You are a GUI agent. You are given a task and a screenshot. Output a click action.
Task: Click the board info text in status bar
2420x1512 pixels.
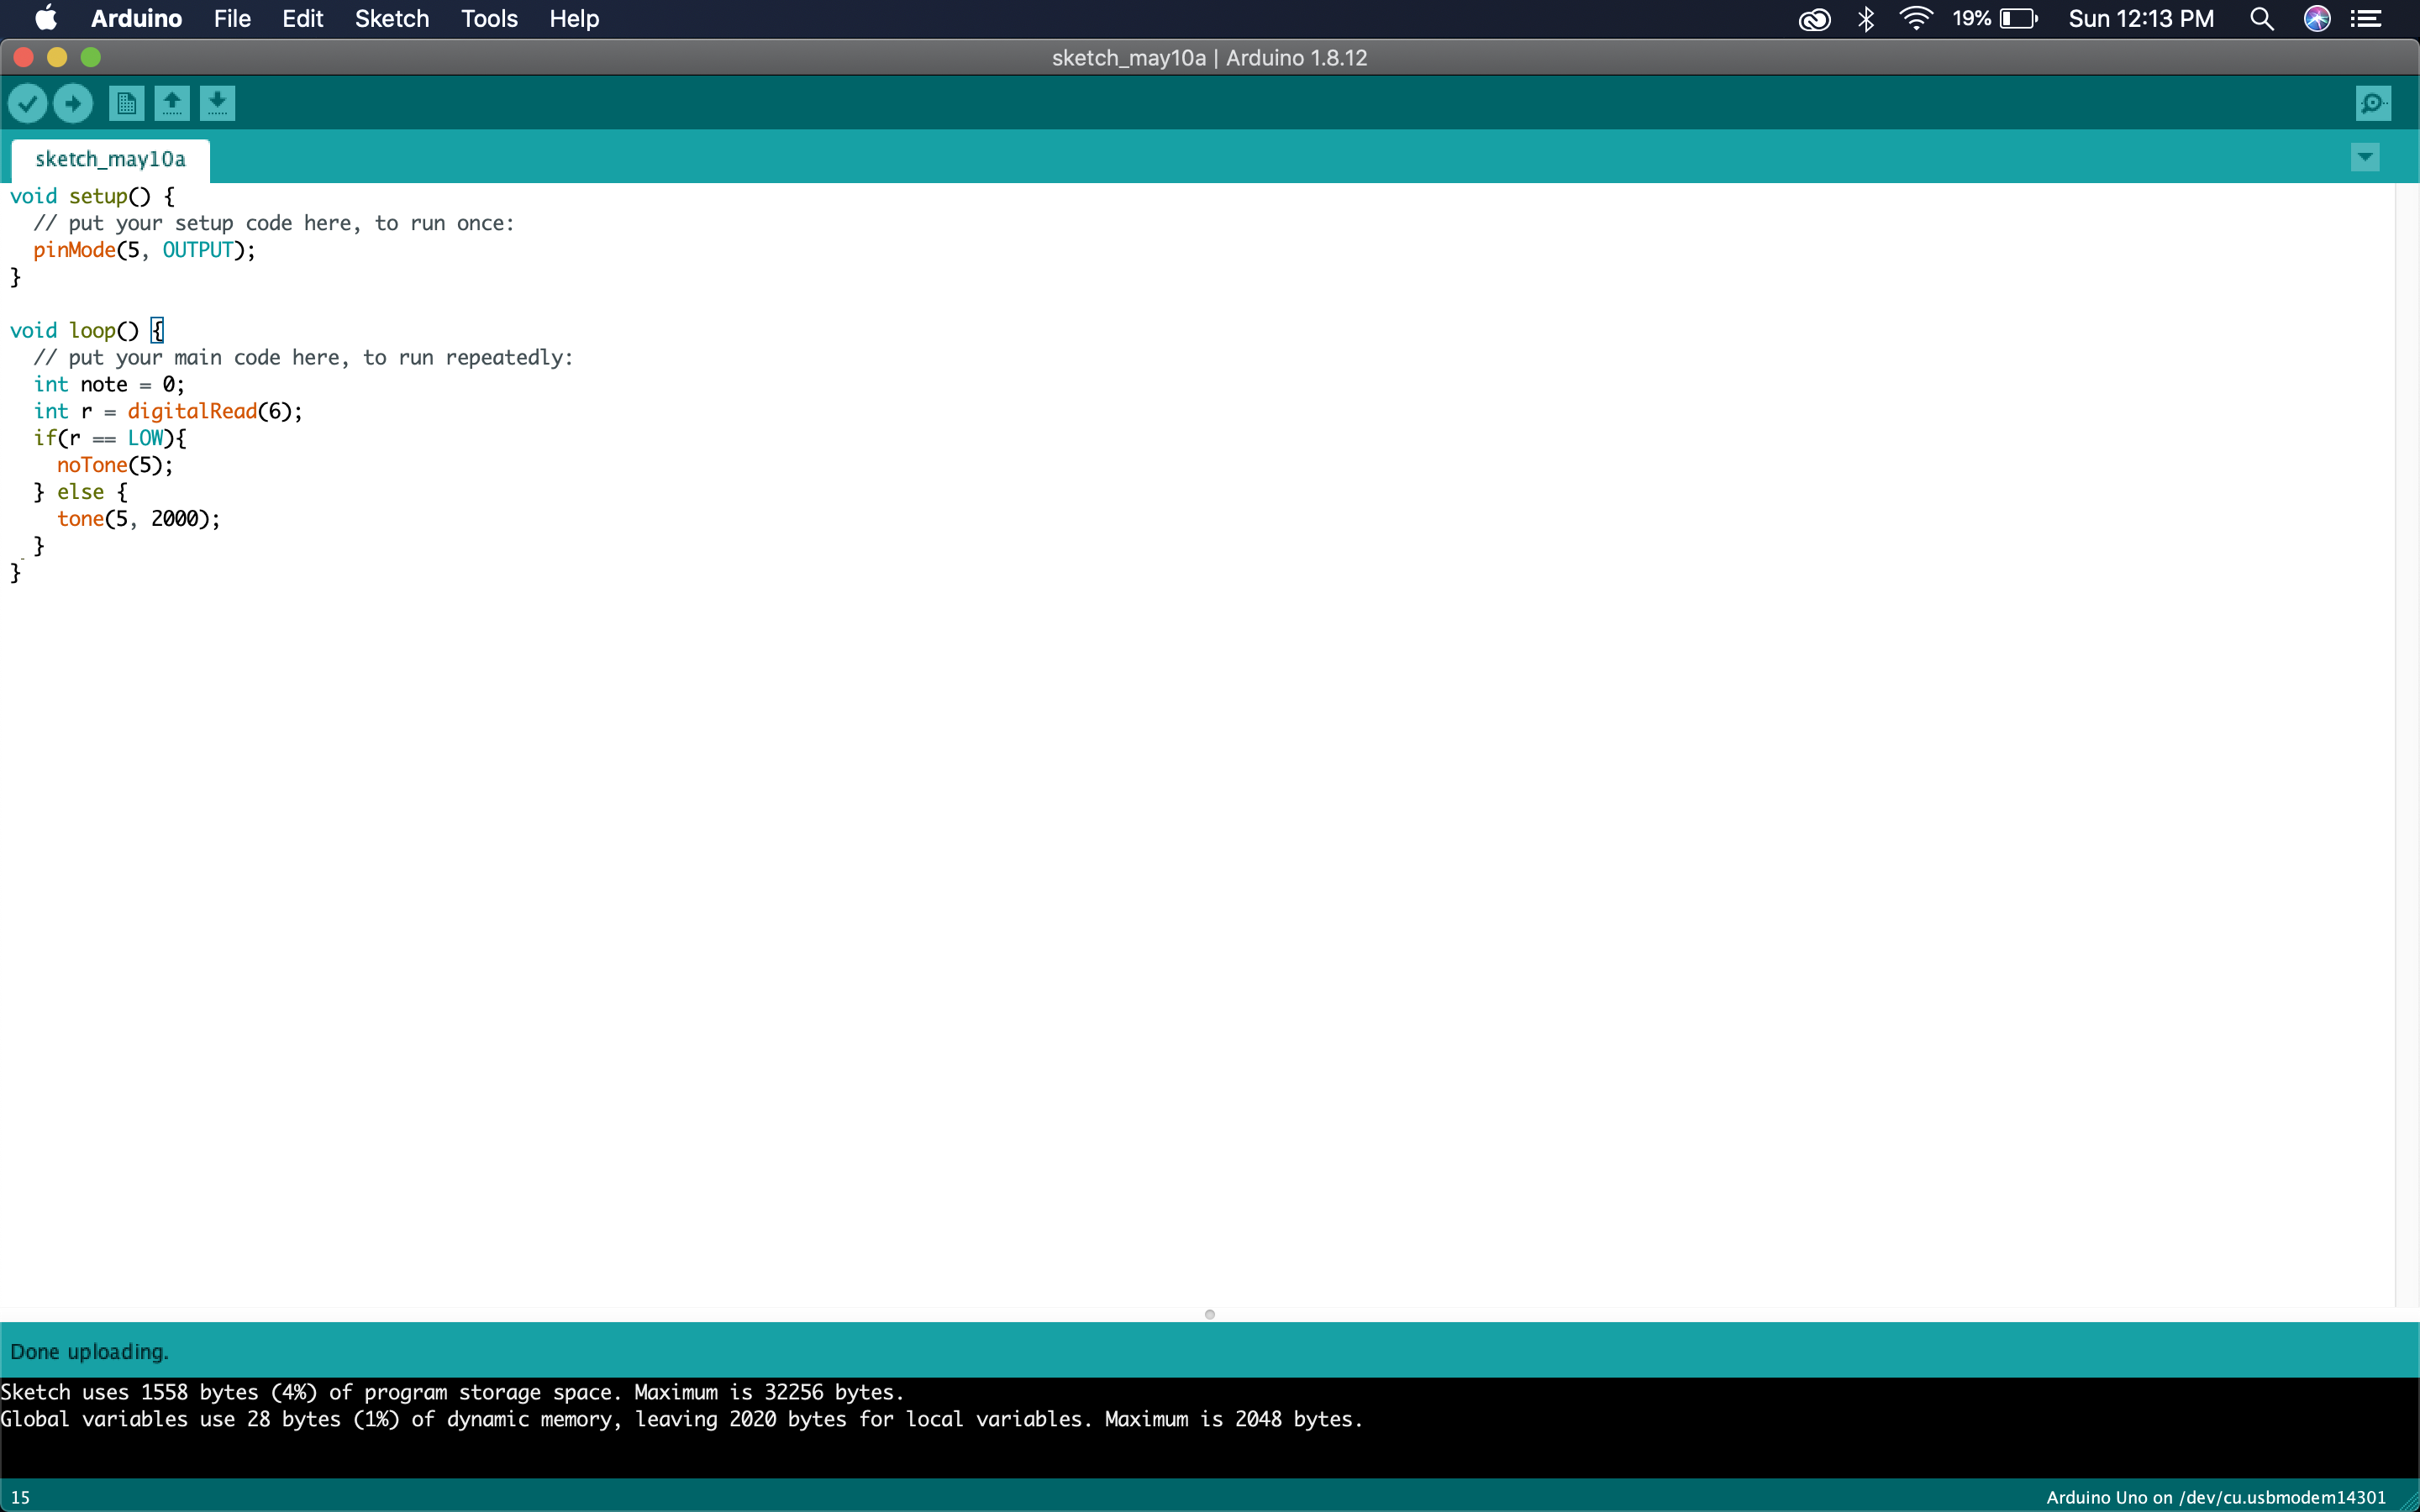[x=2215, y=1496]
